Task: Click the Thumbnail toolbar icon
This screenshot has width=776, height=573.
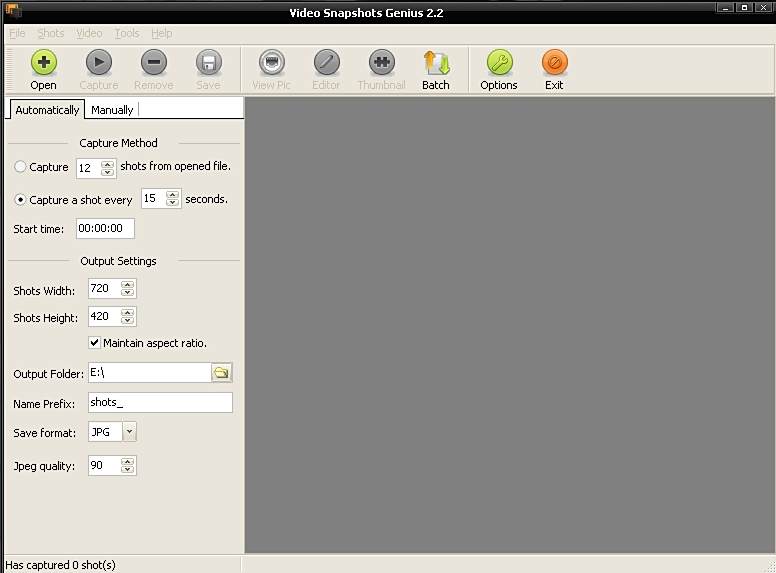Action: [x=382, y=62]
